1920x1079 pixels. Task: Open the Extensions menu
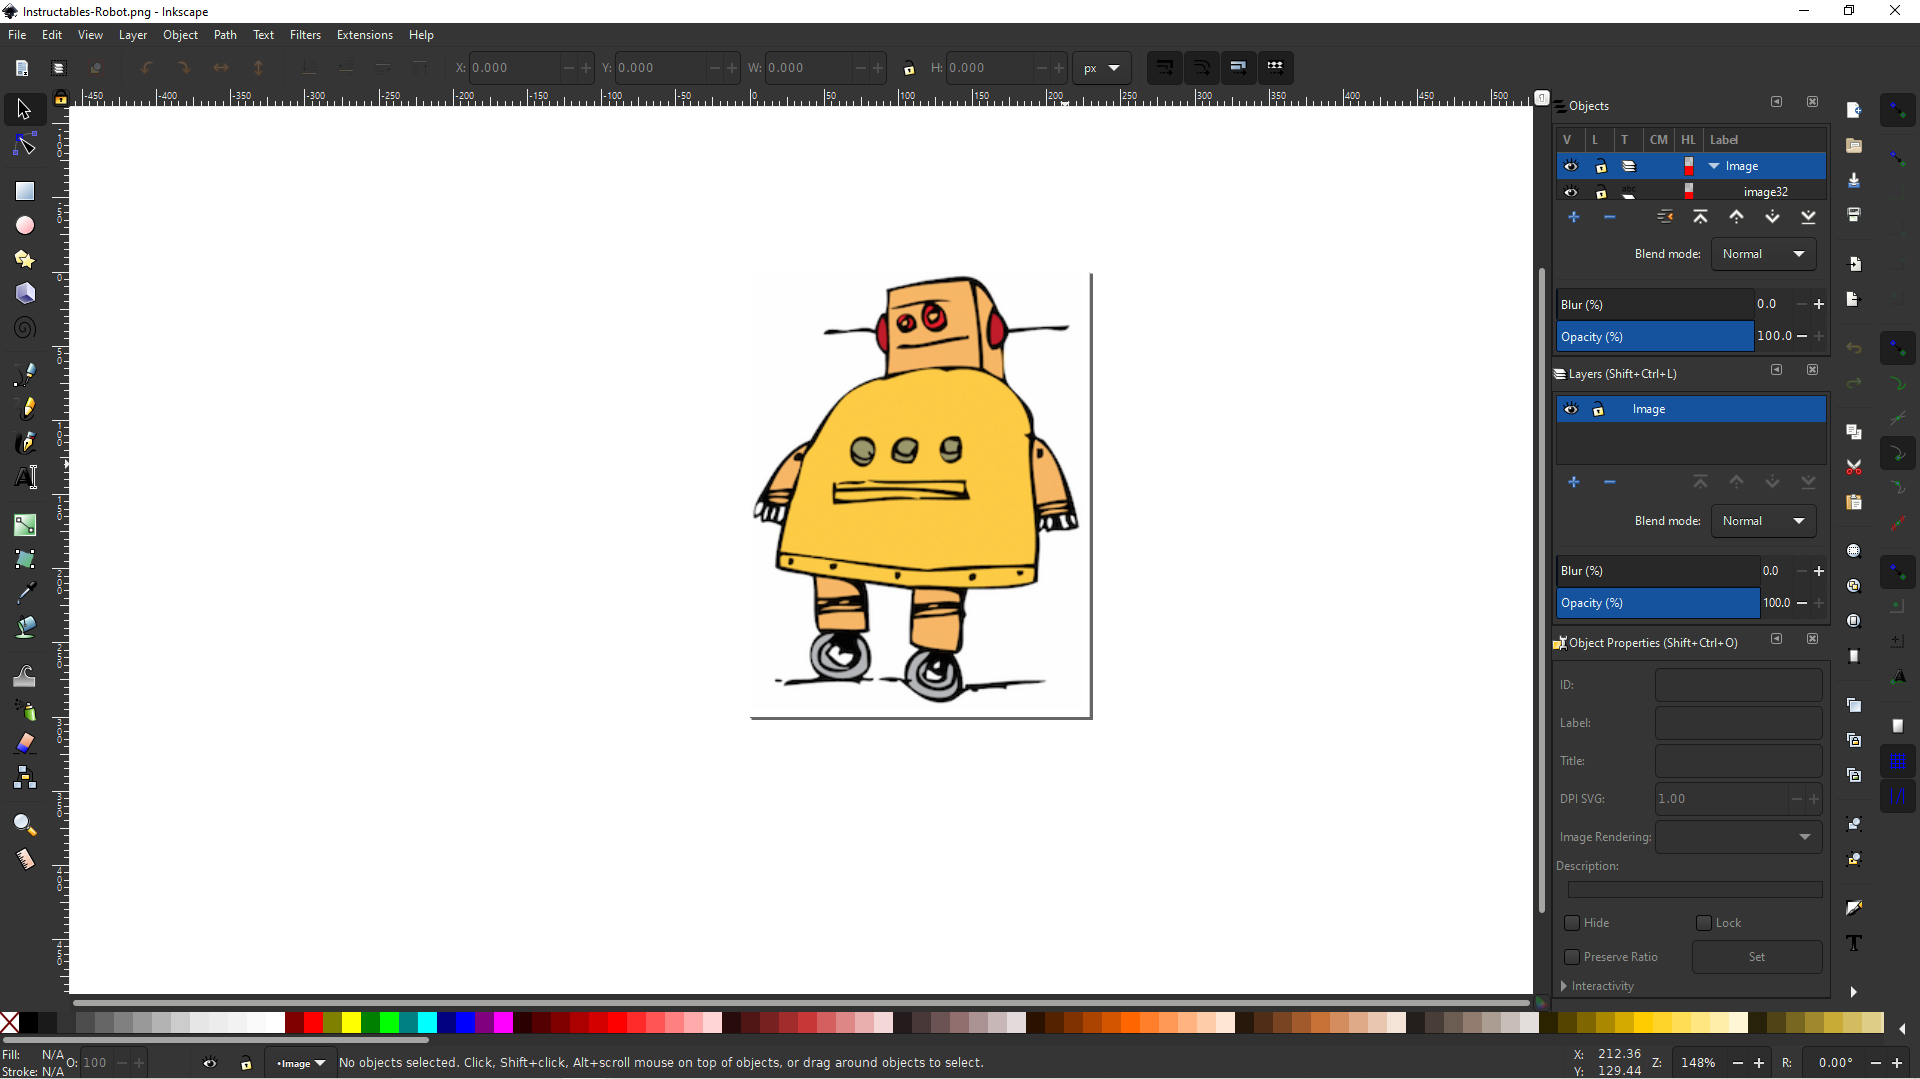[x=365, y=35]
